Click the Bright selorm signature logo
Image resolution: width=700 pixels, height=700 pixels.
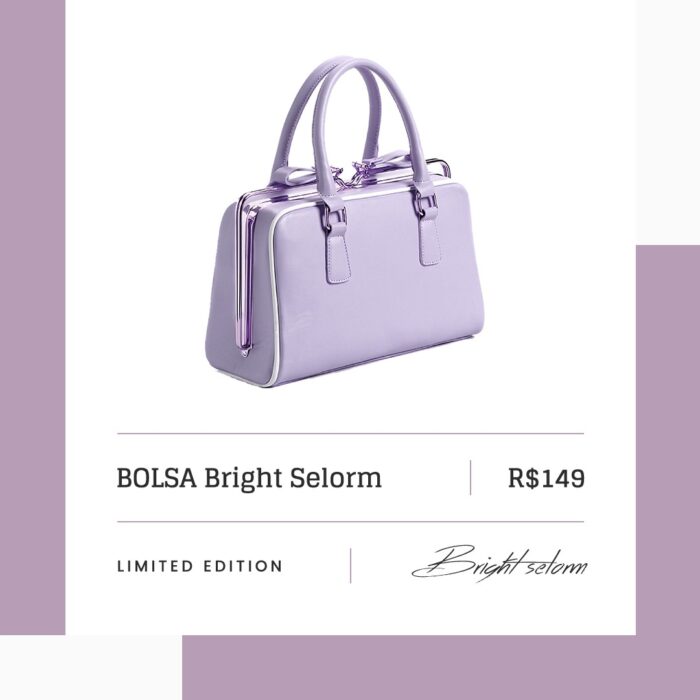[499, 563]
